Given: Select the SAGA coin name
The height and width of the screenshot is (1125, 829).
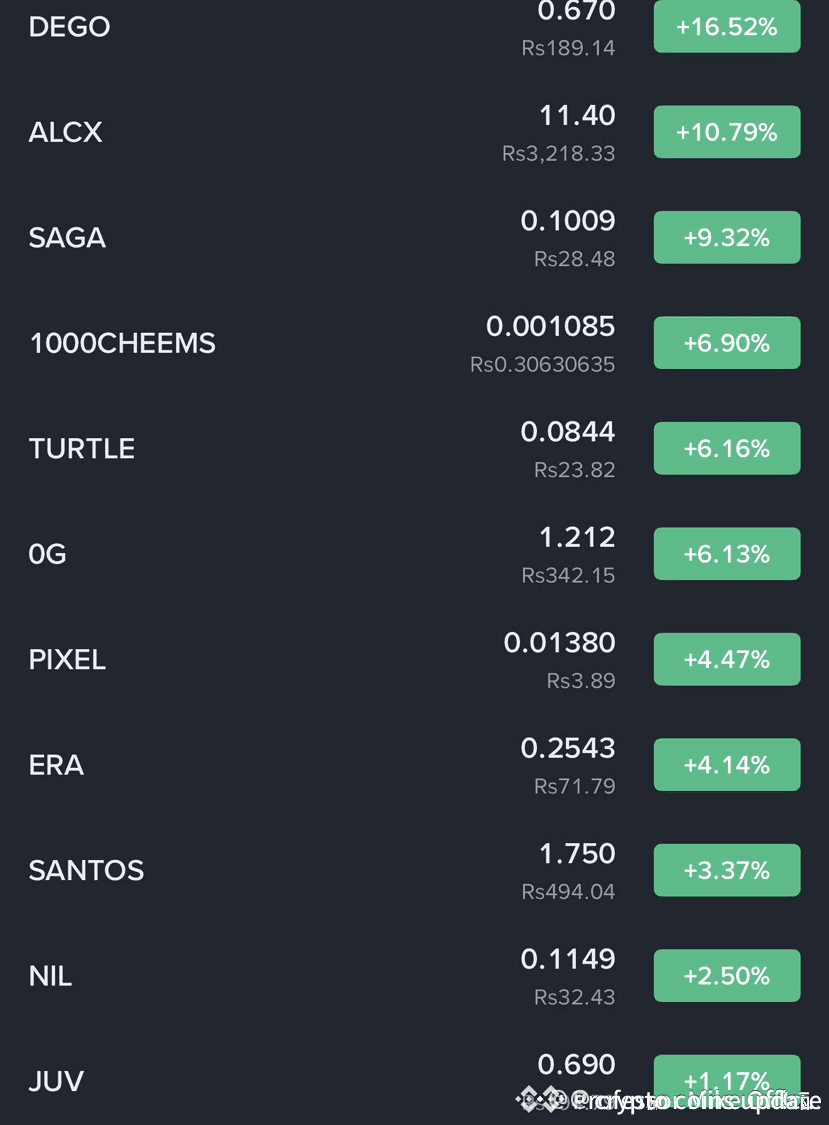Looking at the screenshot, I should coord(67,238).
